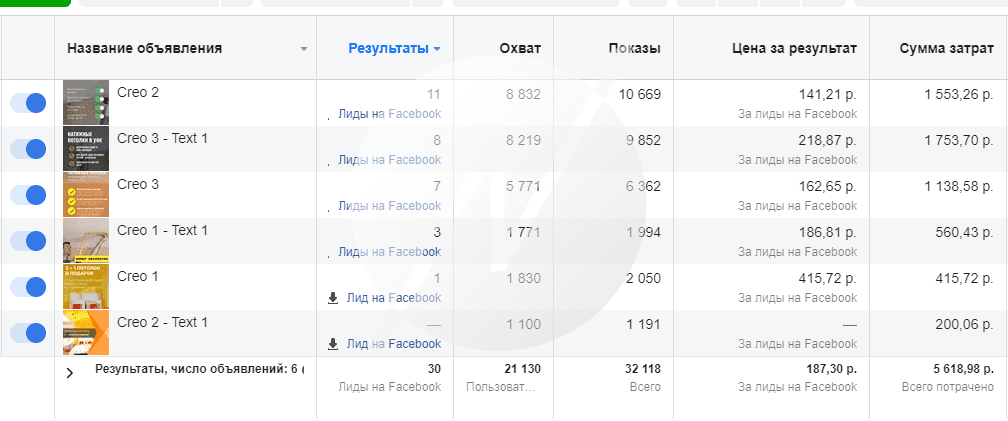Select the total results value 30
The height and width of the screenshot is (421, 1008).
tap(434, 369)
